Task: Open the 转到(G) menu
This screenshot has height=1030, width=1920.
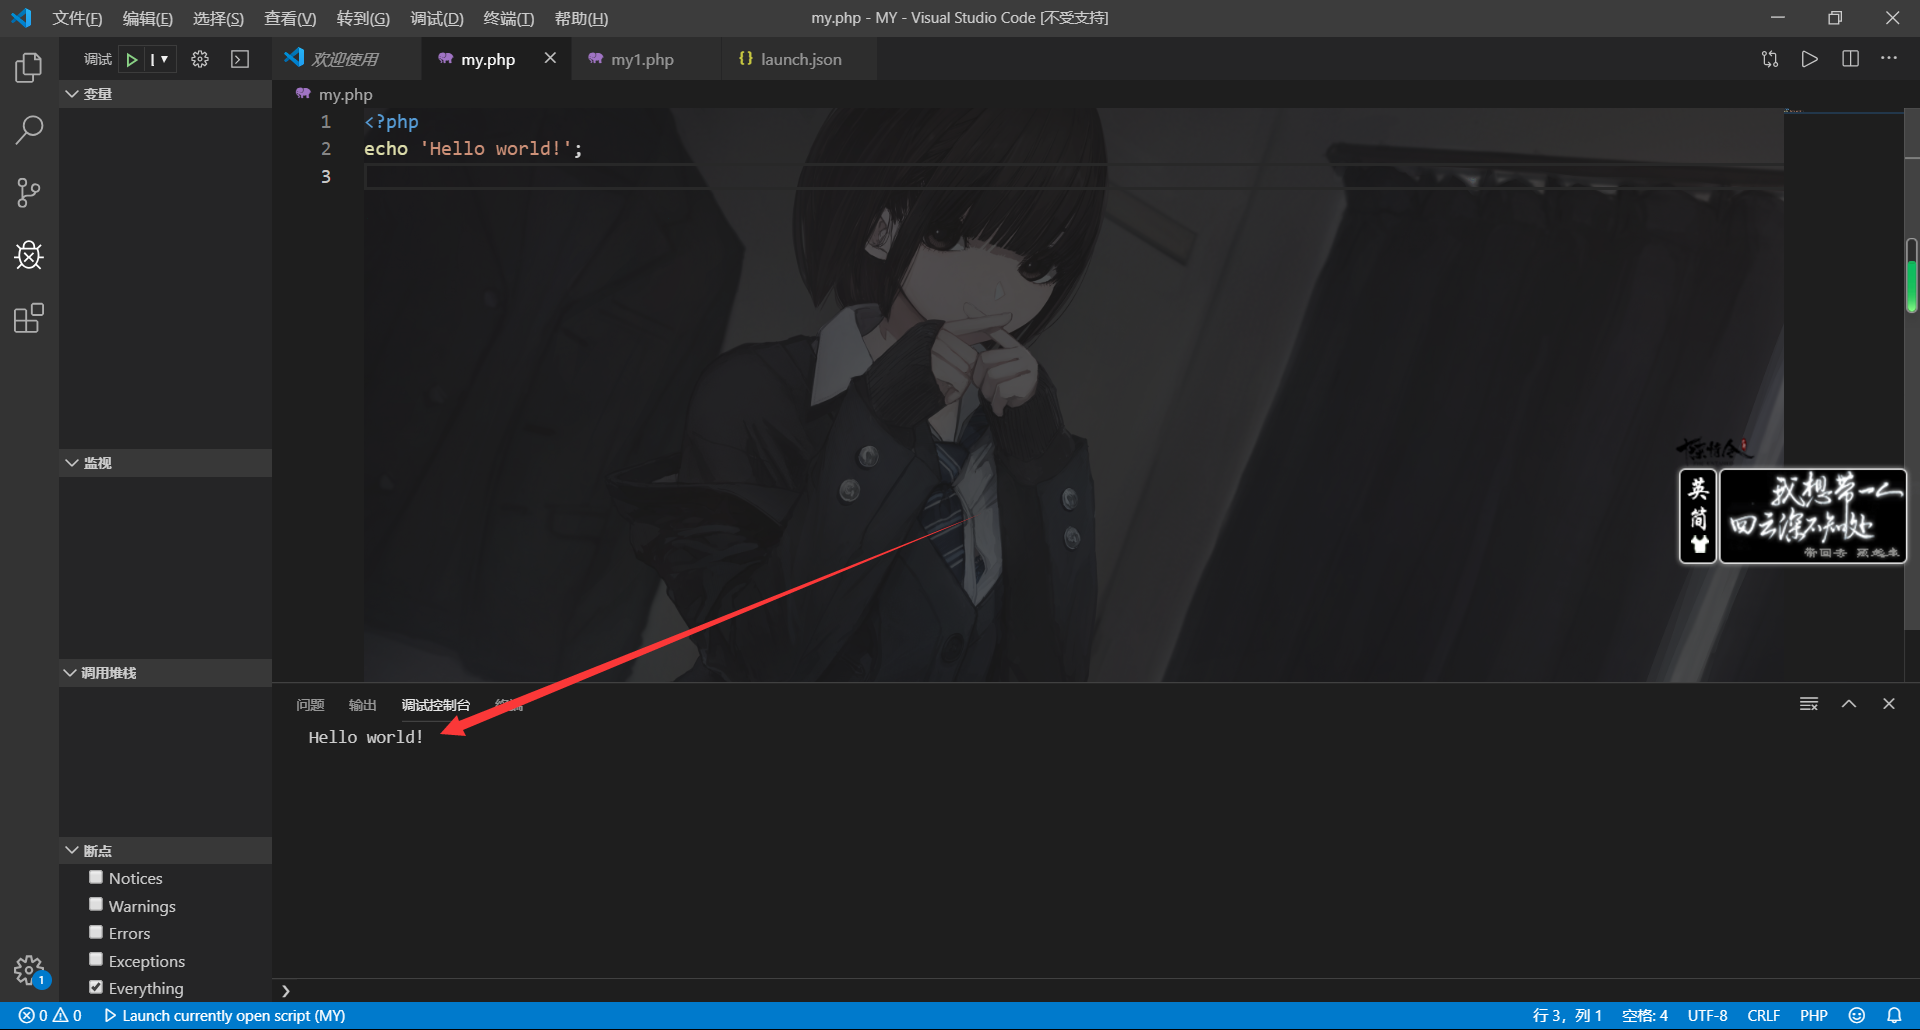Action: (363, 18)
